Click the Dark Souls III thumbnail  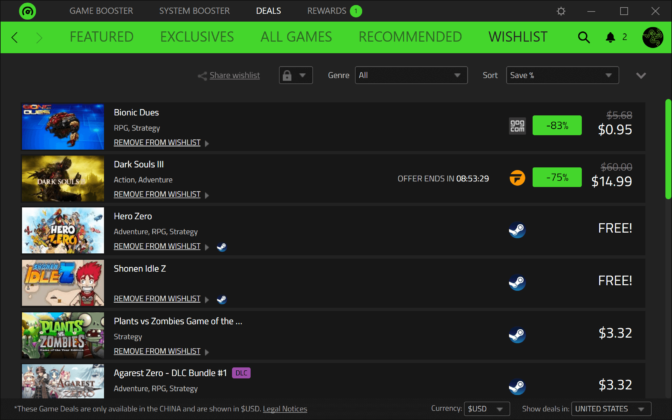[63, 179]
